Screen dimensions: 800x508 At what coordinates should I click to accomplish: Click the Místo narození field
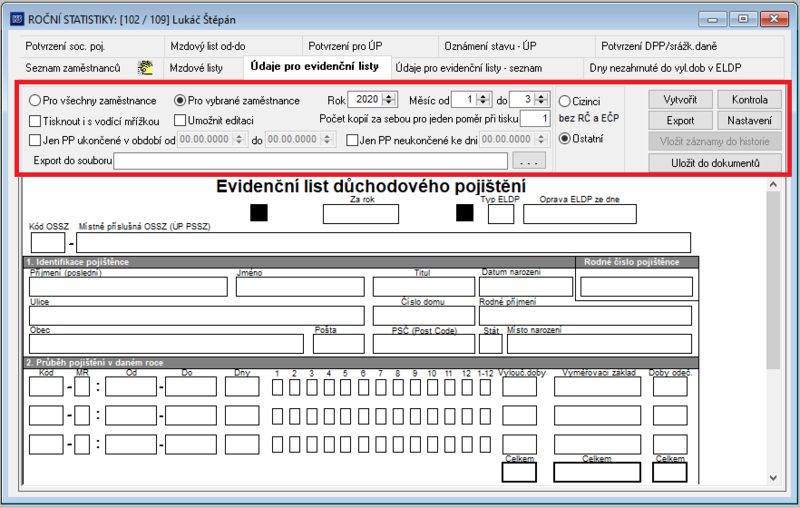tap(599, 344)
